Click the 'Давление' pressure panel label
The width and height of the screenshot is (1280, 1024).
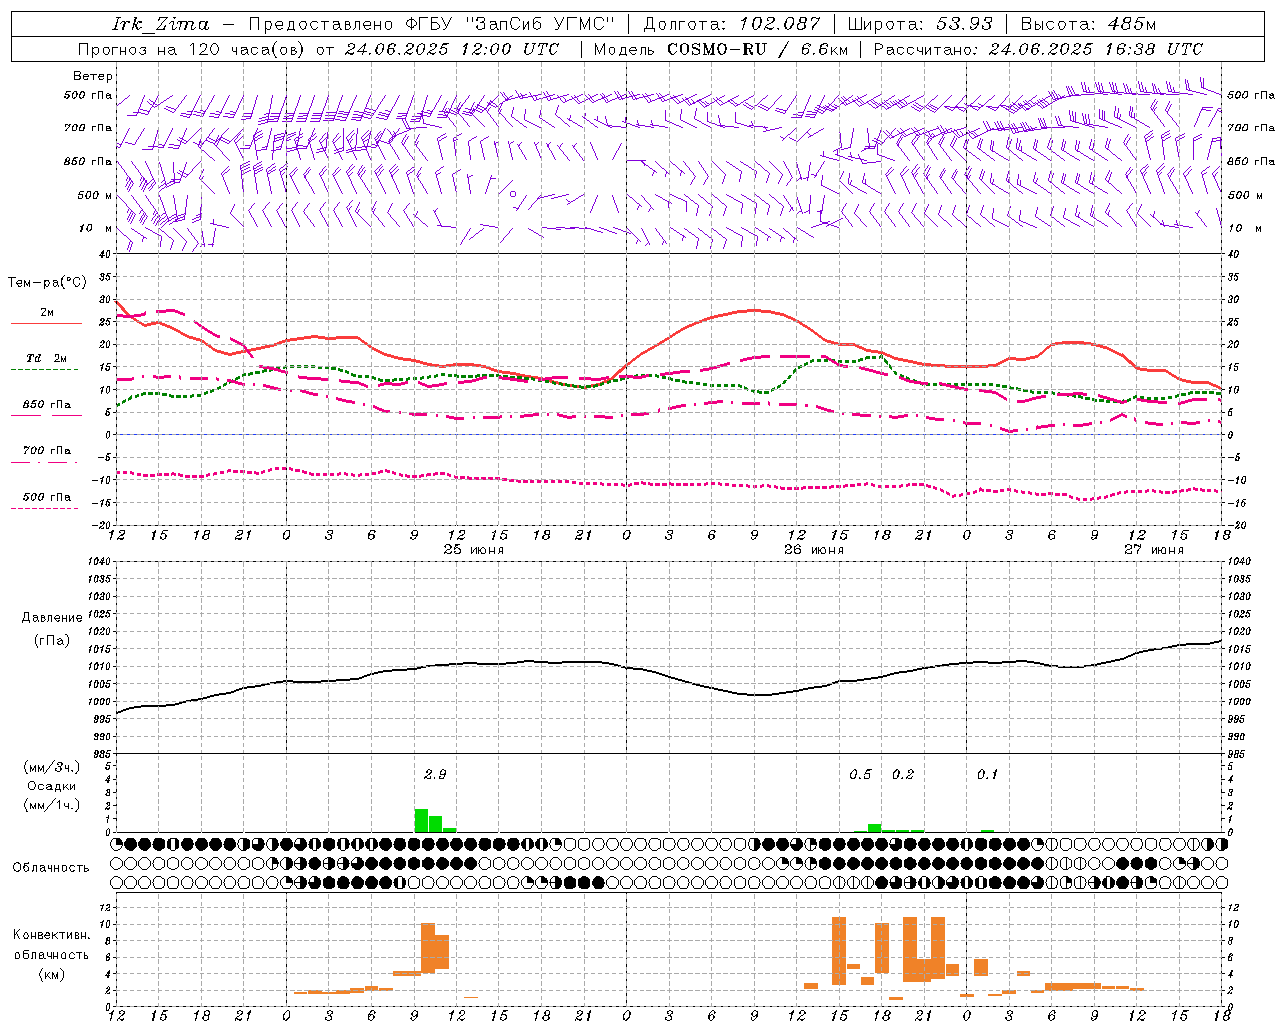point(52,618)
